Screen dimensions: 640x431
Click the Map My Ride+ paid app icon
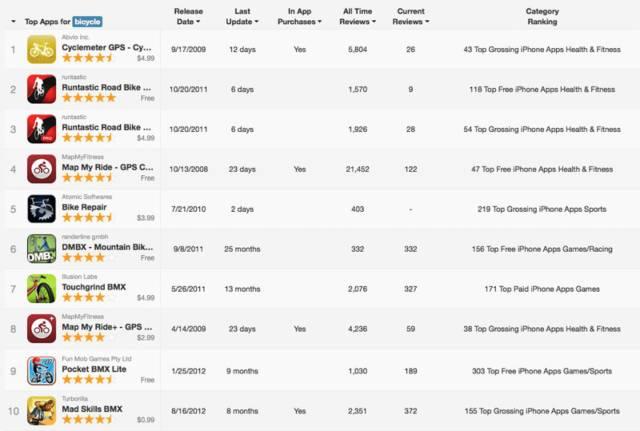click(x=41, y=328)
